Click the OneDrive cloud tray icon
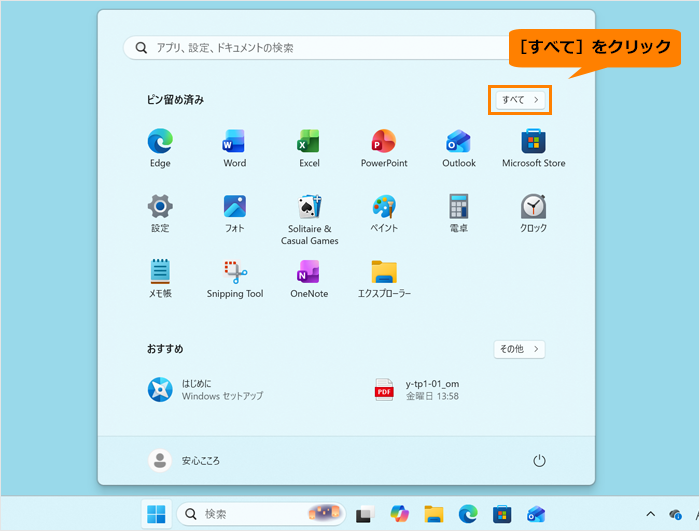 [x=675, y=514]
